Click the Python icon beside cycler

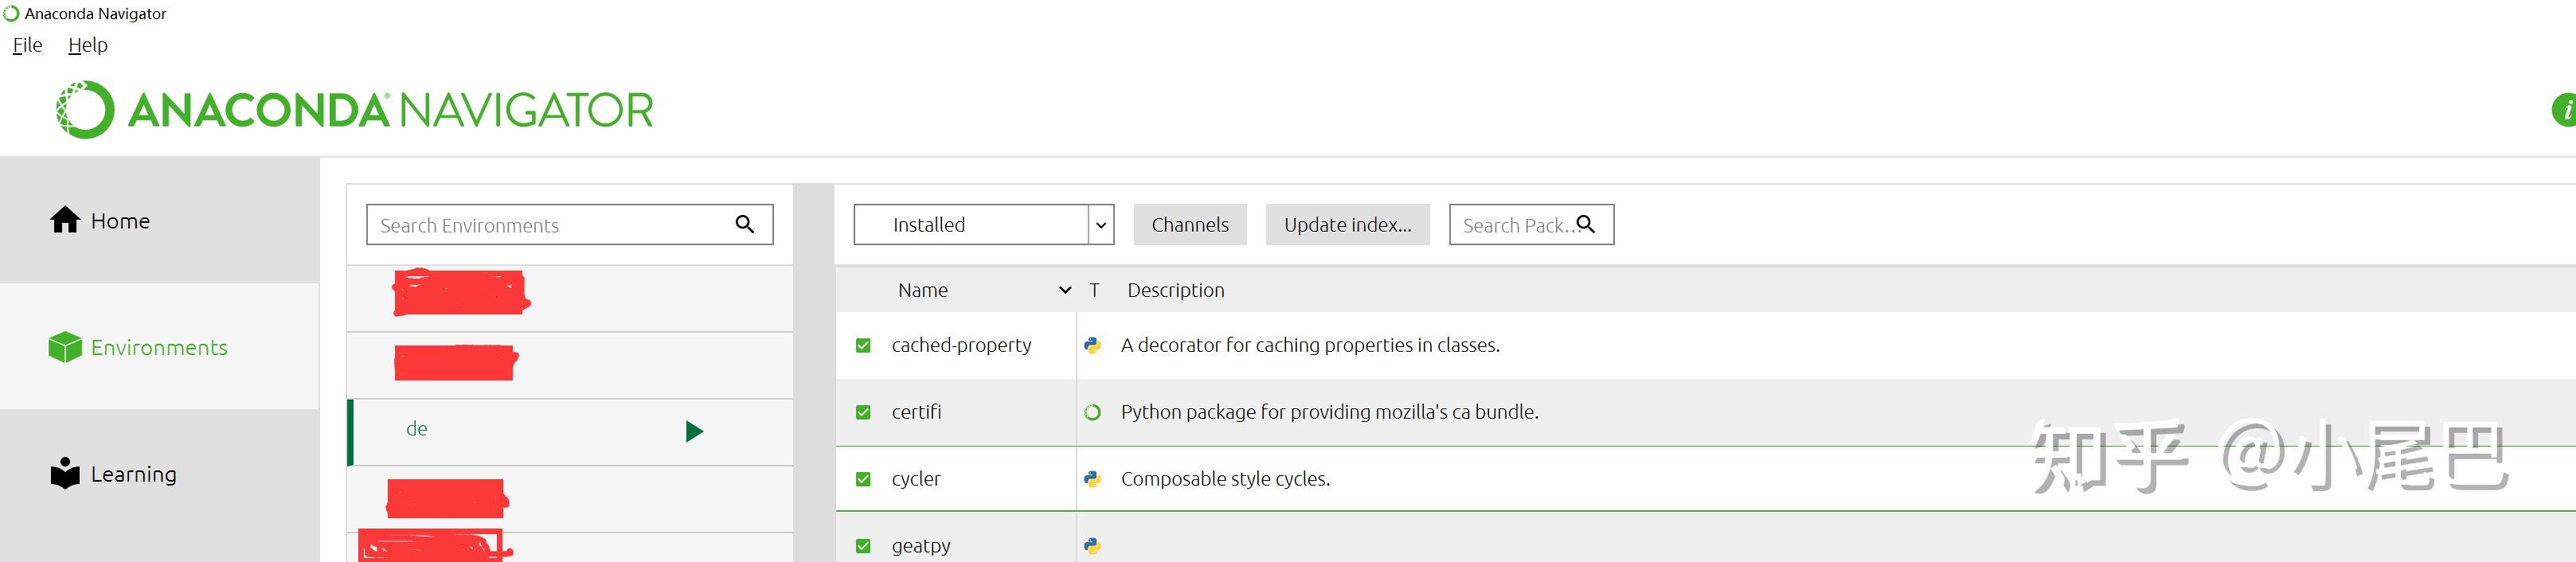pos(1093,479)
